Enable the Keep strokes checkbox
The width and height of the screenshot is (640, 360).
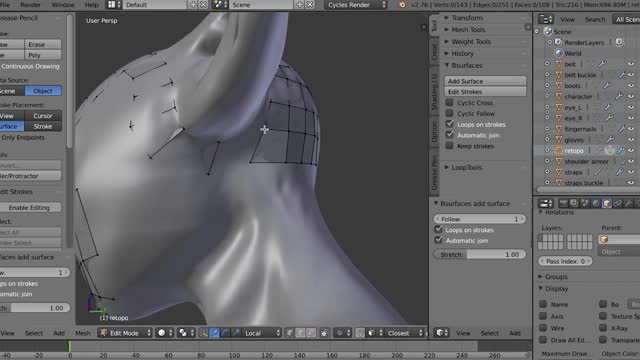449,146
